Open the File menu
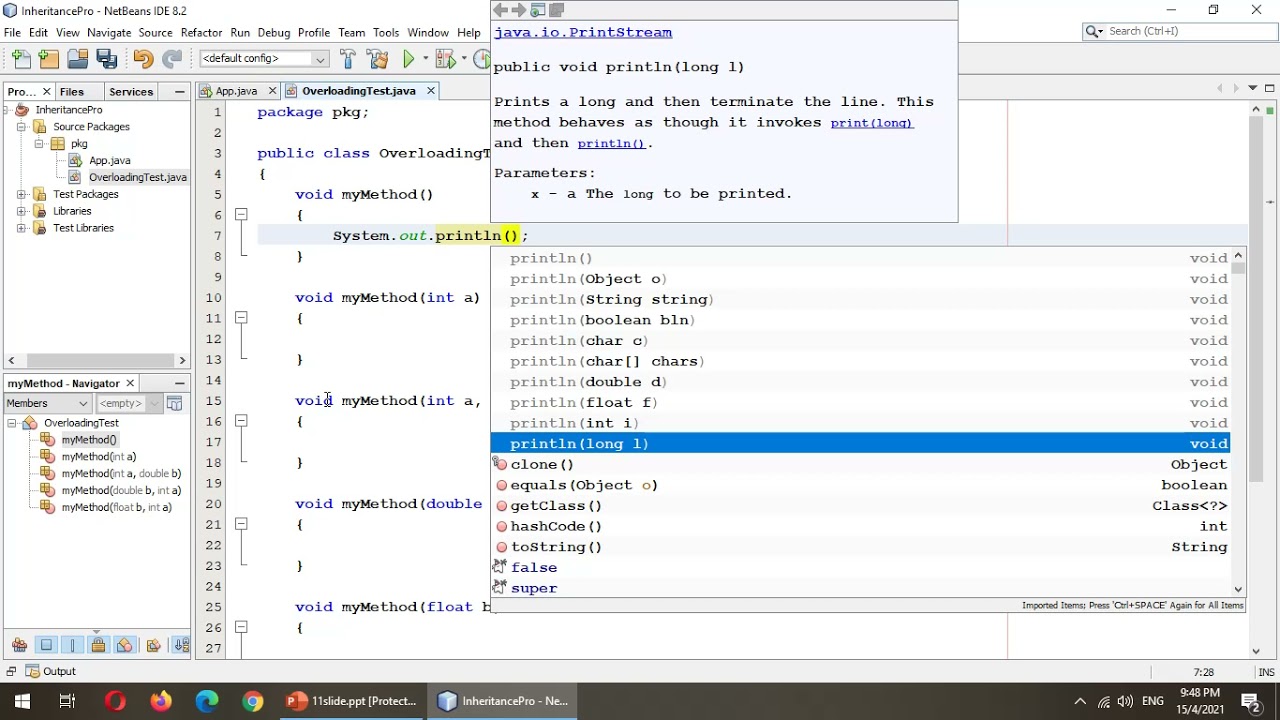 coord(12,32)
